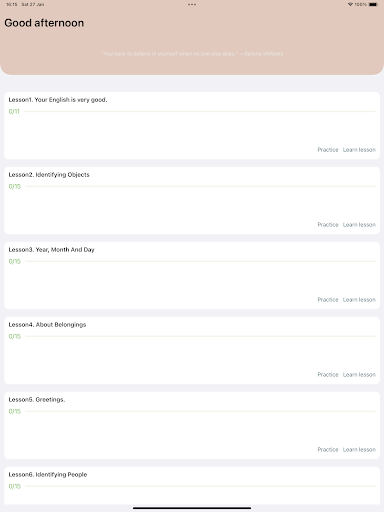384x512 pixels.
Task: Select the Lesson5 Greetings title
Action: pos(37,400)
